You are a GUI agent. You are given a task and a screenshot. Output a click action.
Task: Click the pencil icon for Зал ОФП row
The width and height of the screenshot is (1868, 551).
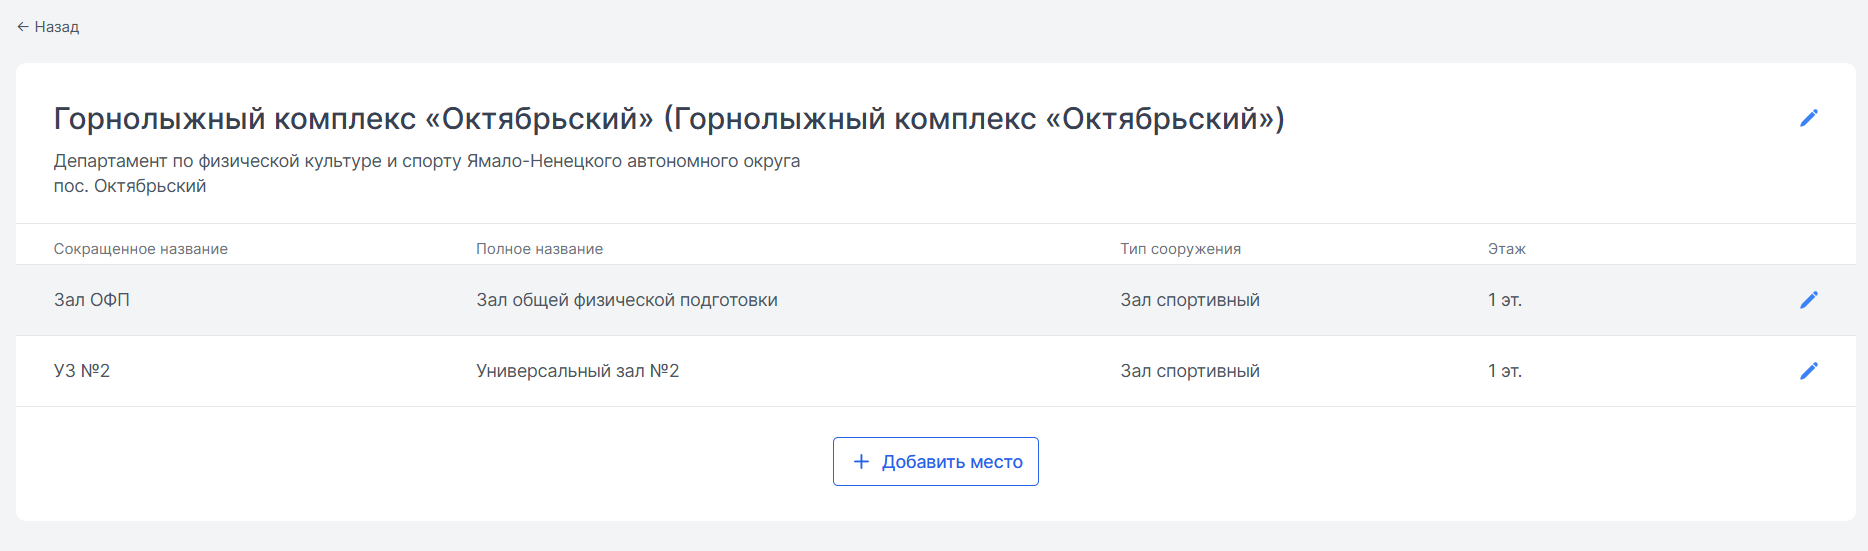pyautogui.click(x=1808, y=300)
